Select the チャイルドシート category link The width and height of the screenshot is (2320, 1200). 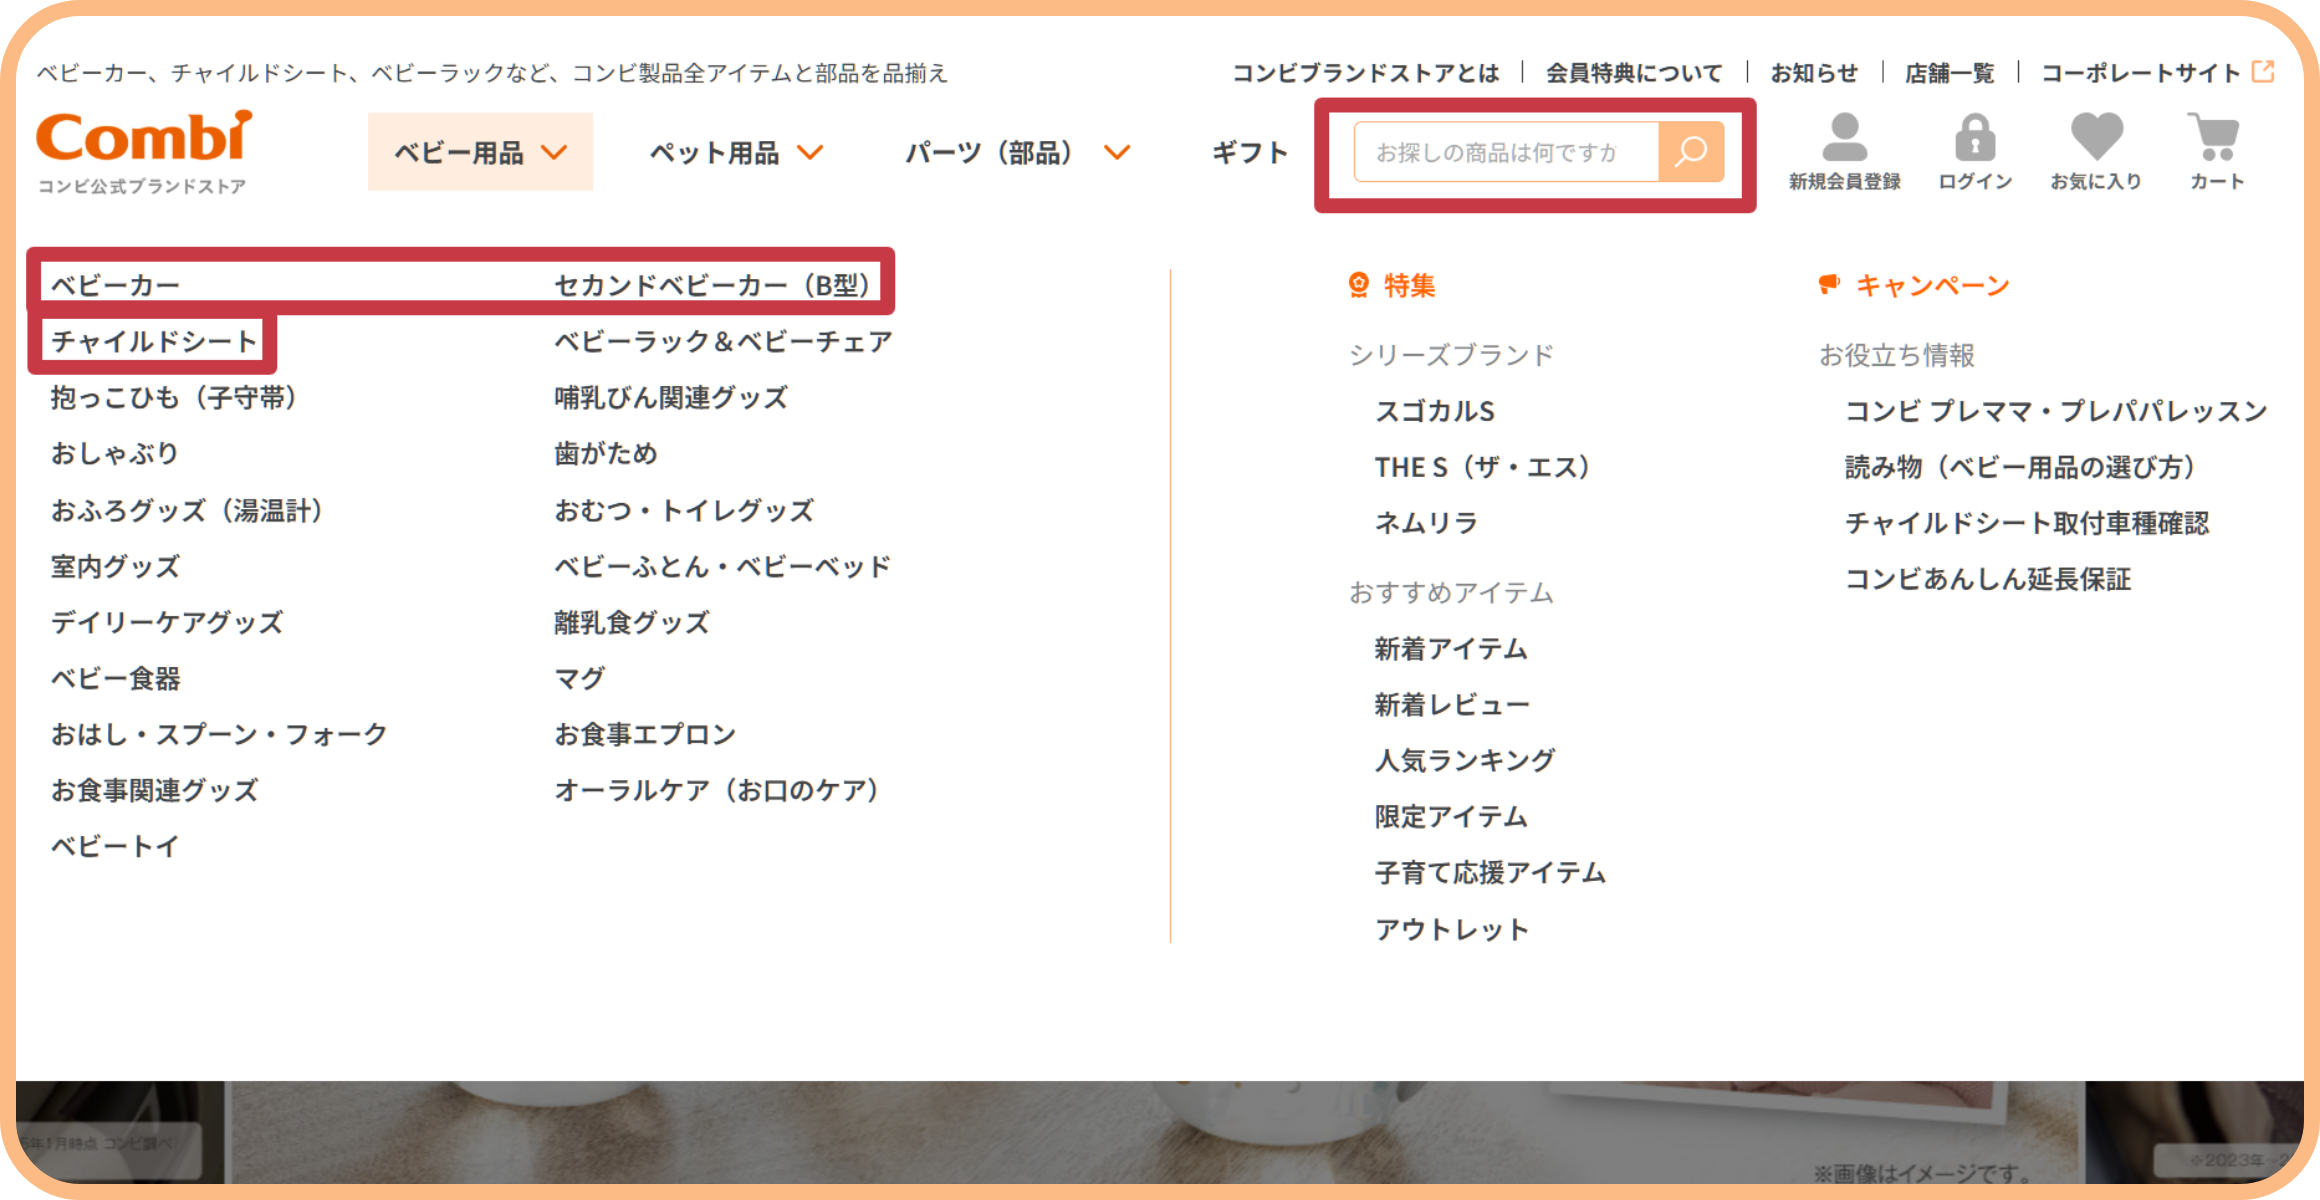tap(153, 340)
